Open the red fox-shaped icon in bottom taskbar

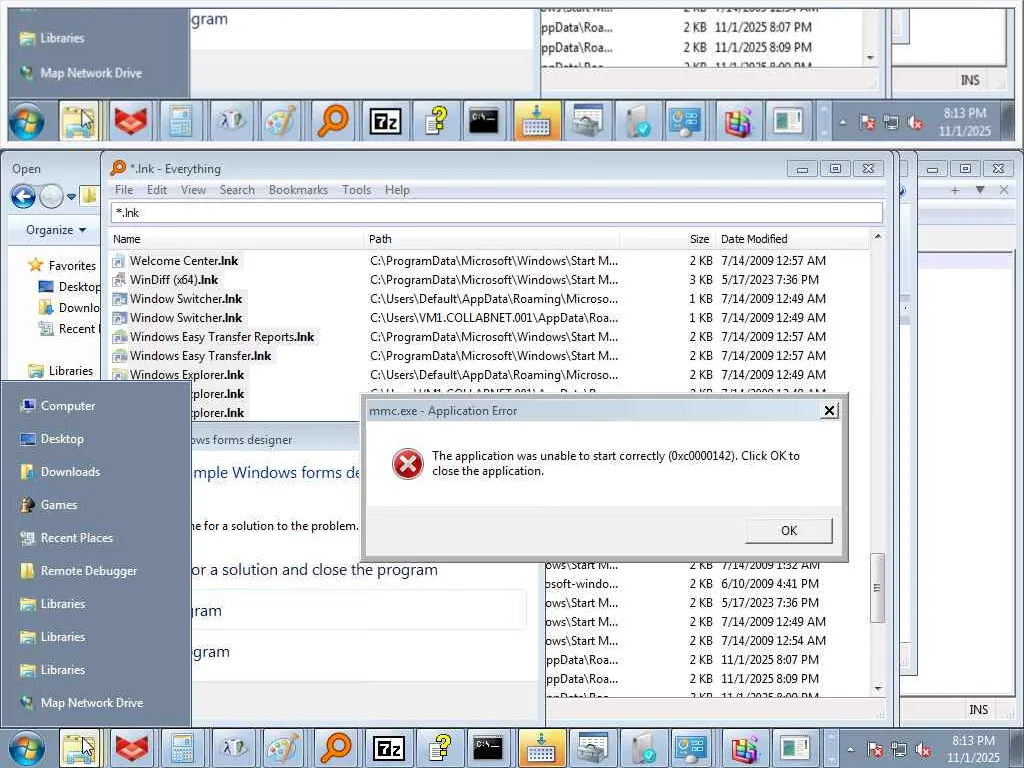point(131,748)
